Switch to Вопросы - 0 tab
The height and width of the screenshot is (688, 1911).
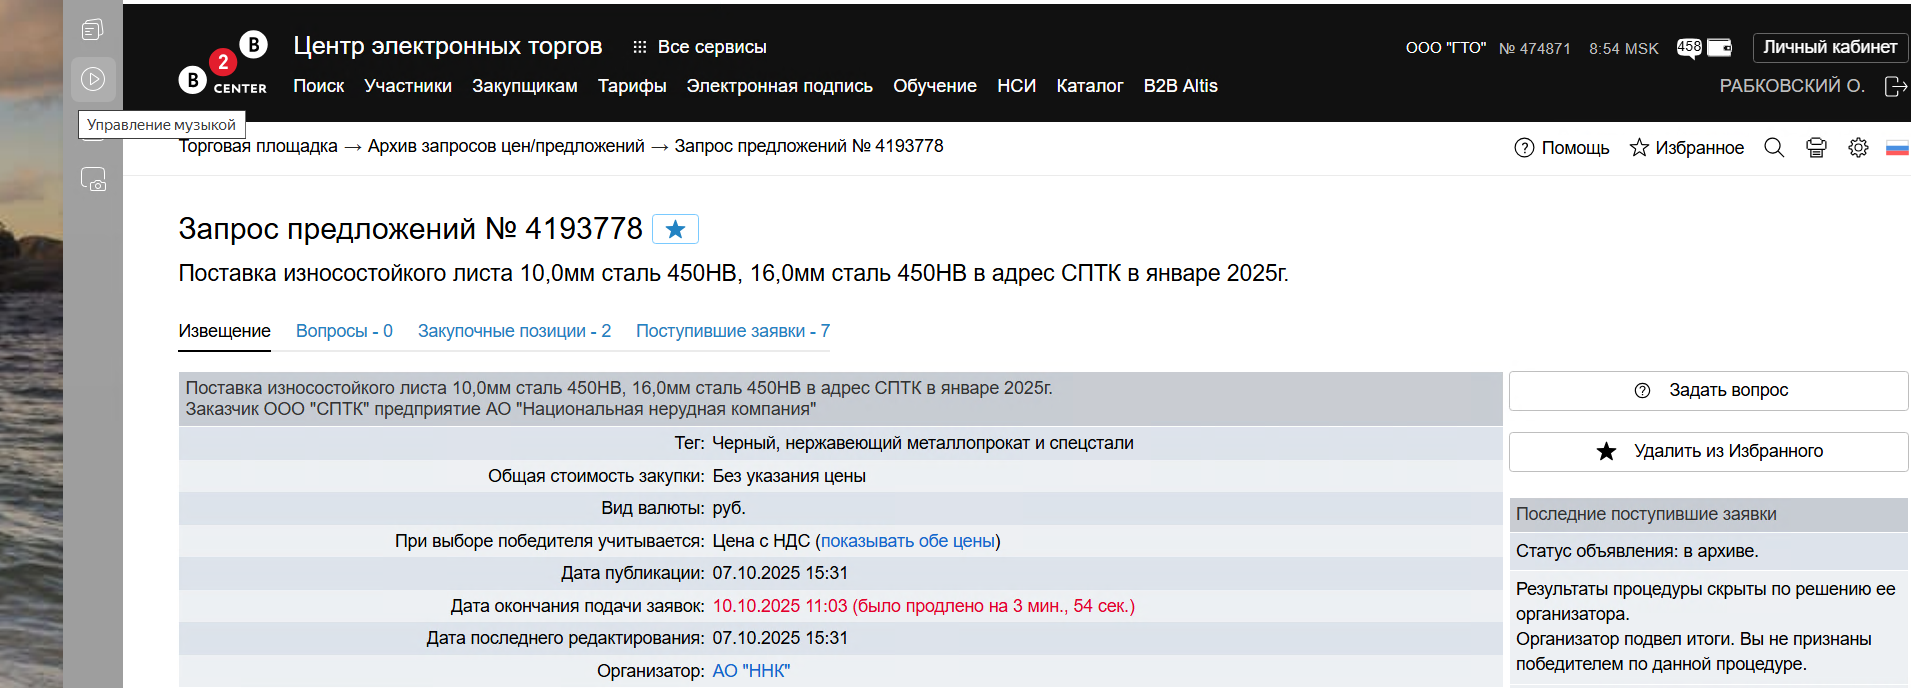pyautogui.click(x=344, y=331)
